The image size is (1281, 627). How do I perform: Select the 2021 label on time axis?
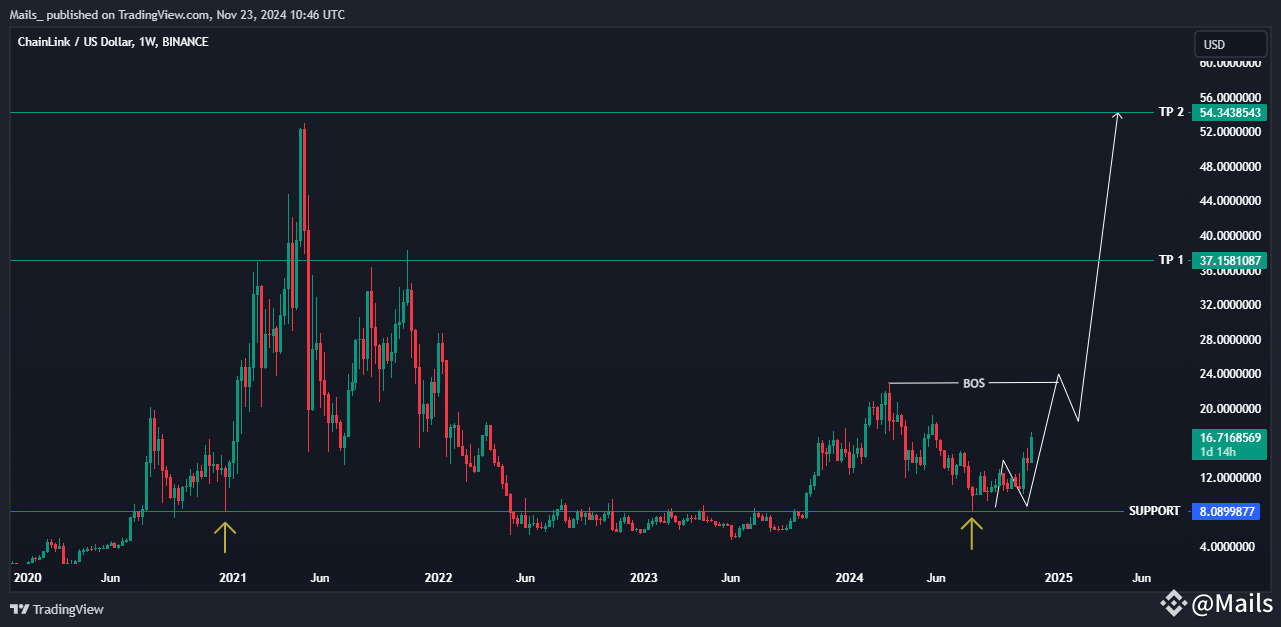point(232,578)
